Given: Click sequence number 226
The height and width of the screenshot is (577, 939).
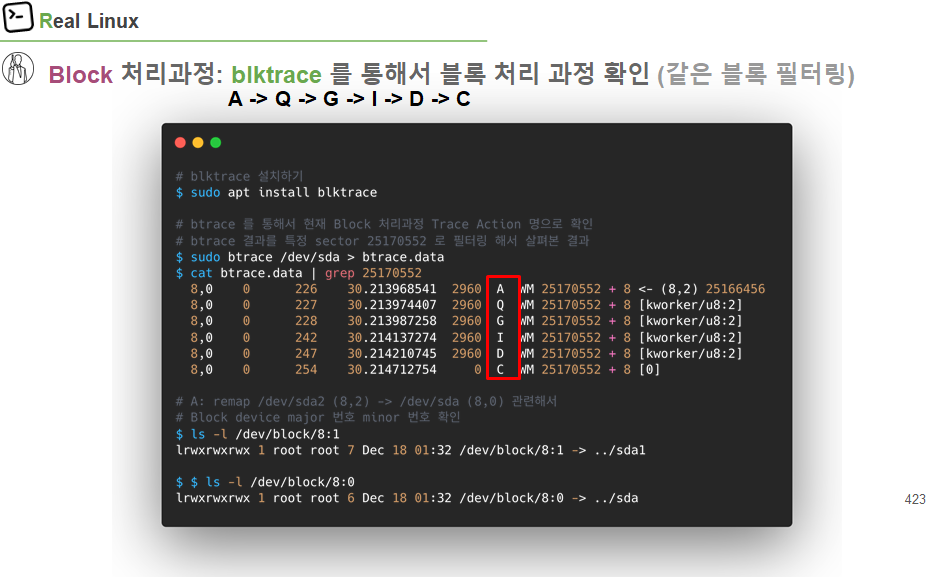Looking at the screenshot, I should pos(306,289).
